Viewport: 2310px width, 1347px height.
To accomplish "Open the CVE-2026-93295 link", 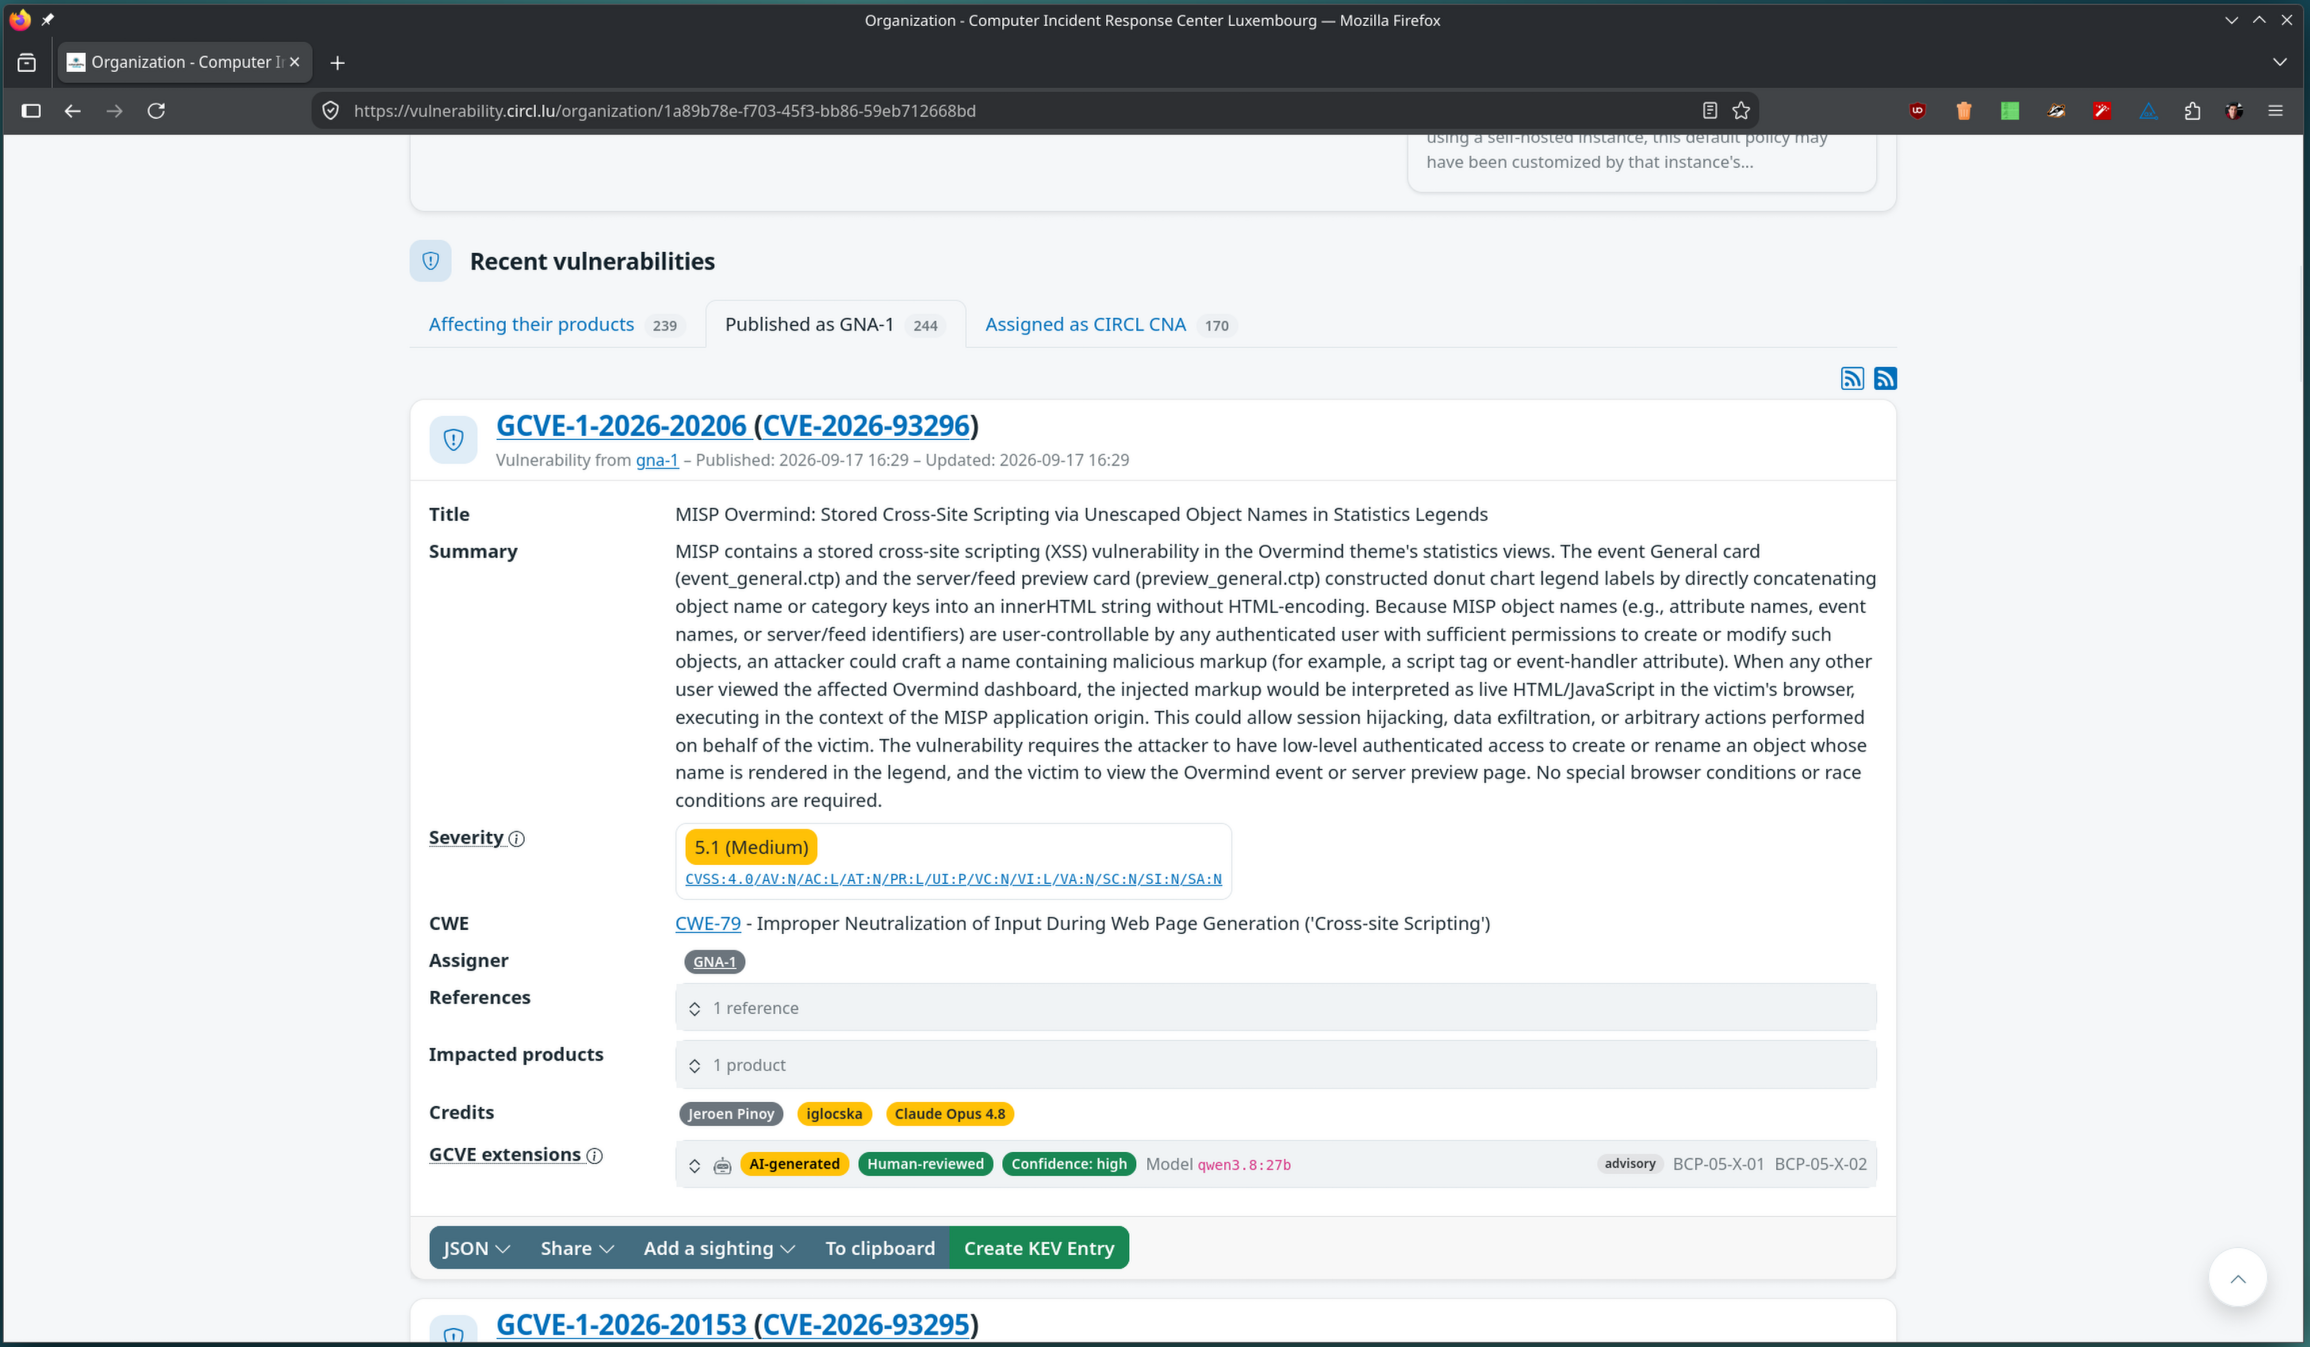I will [x=866, y=1325].
